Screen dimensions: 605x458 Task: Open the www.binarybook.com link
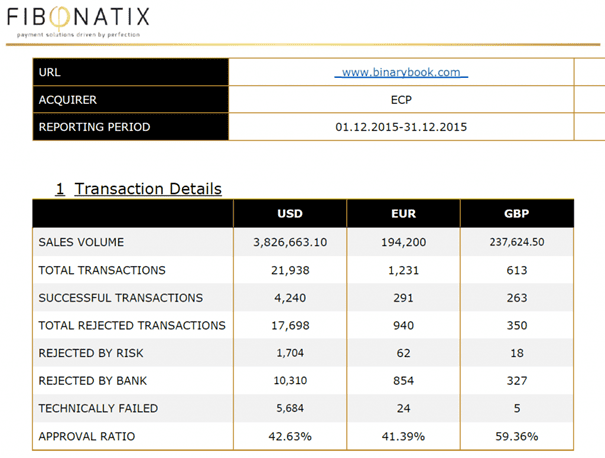tap(401, 72)
